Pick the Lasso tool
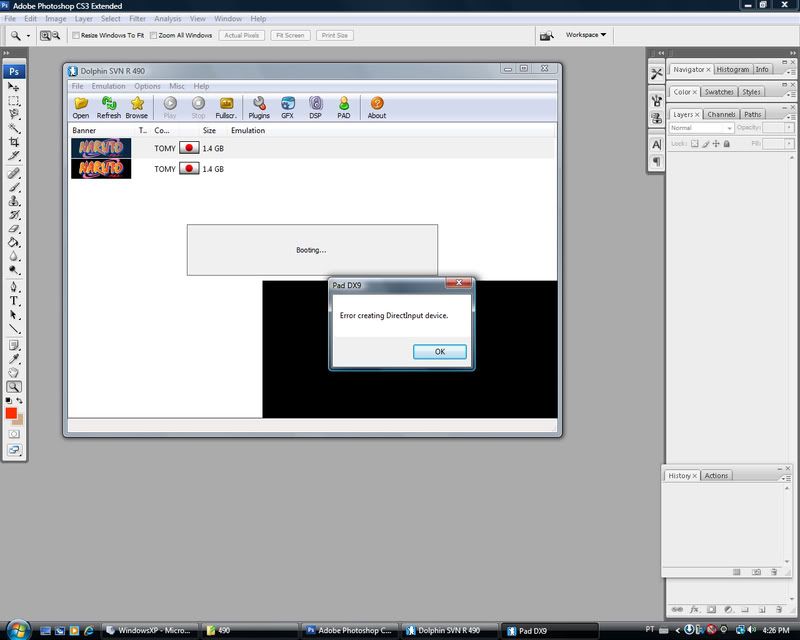 click(14, 114)
